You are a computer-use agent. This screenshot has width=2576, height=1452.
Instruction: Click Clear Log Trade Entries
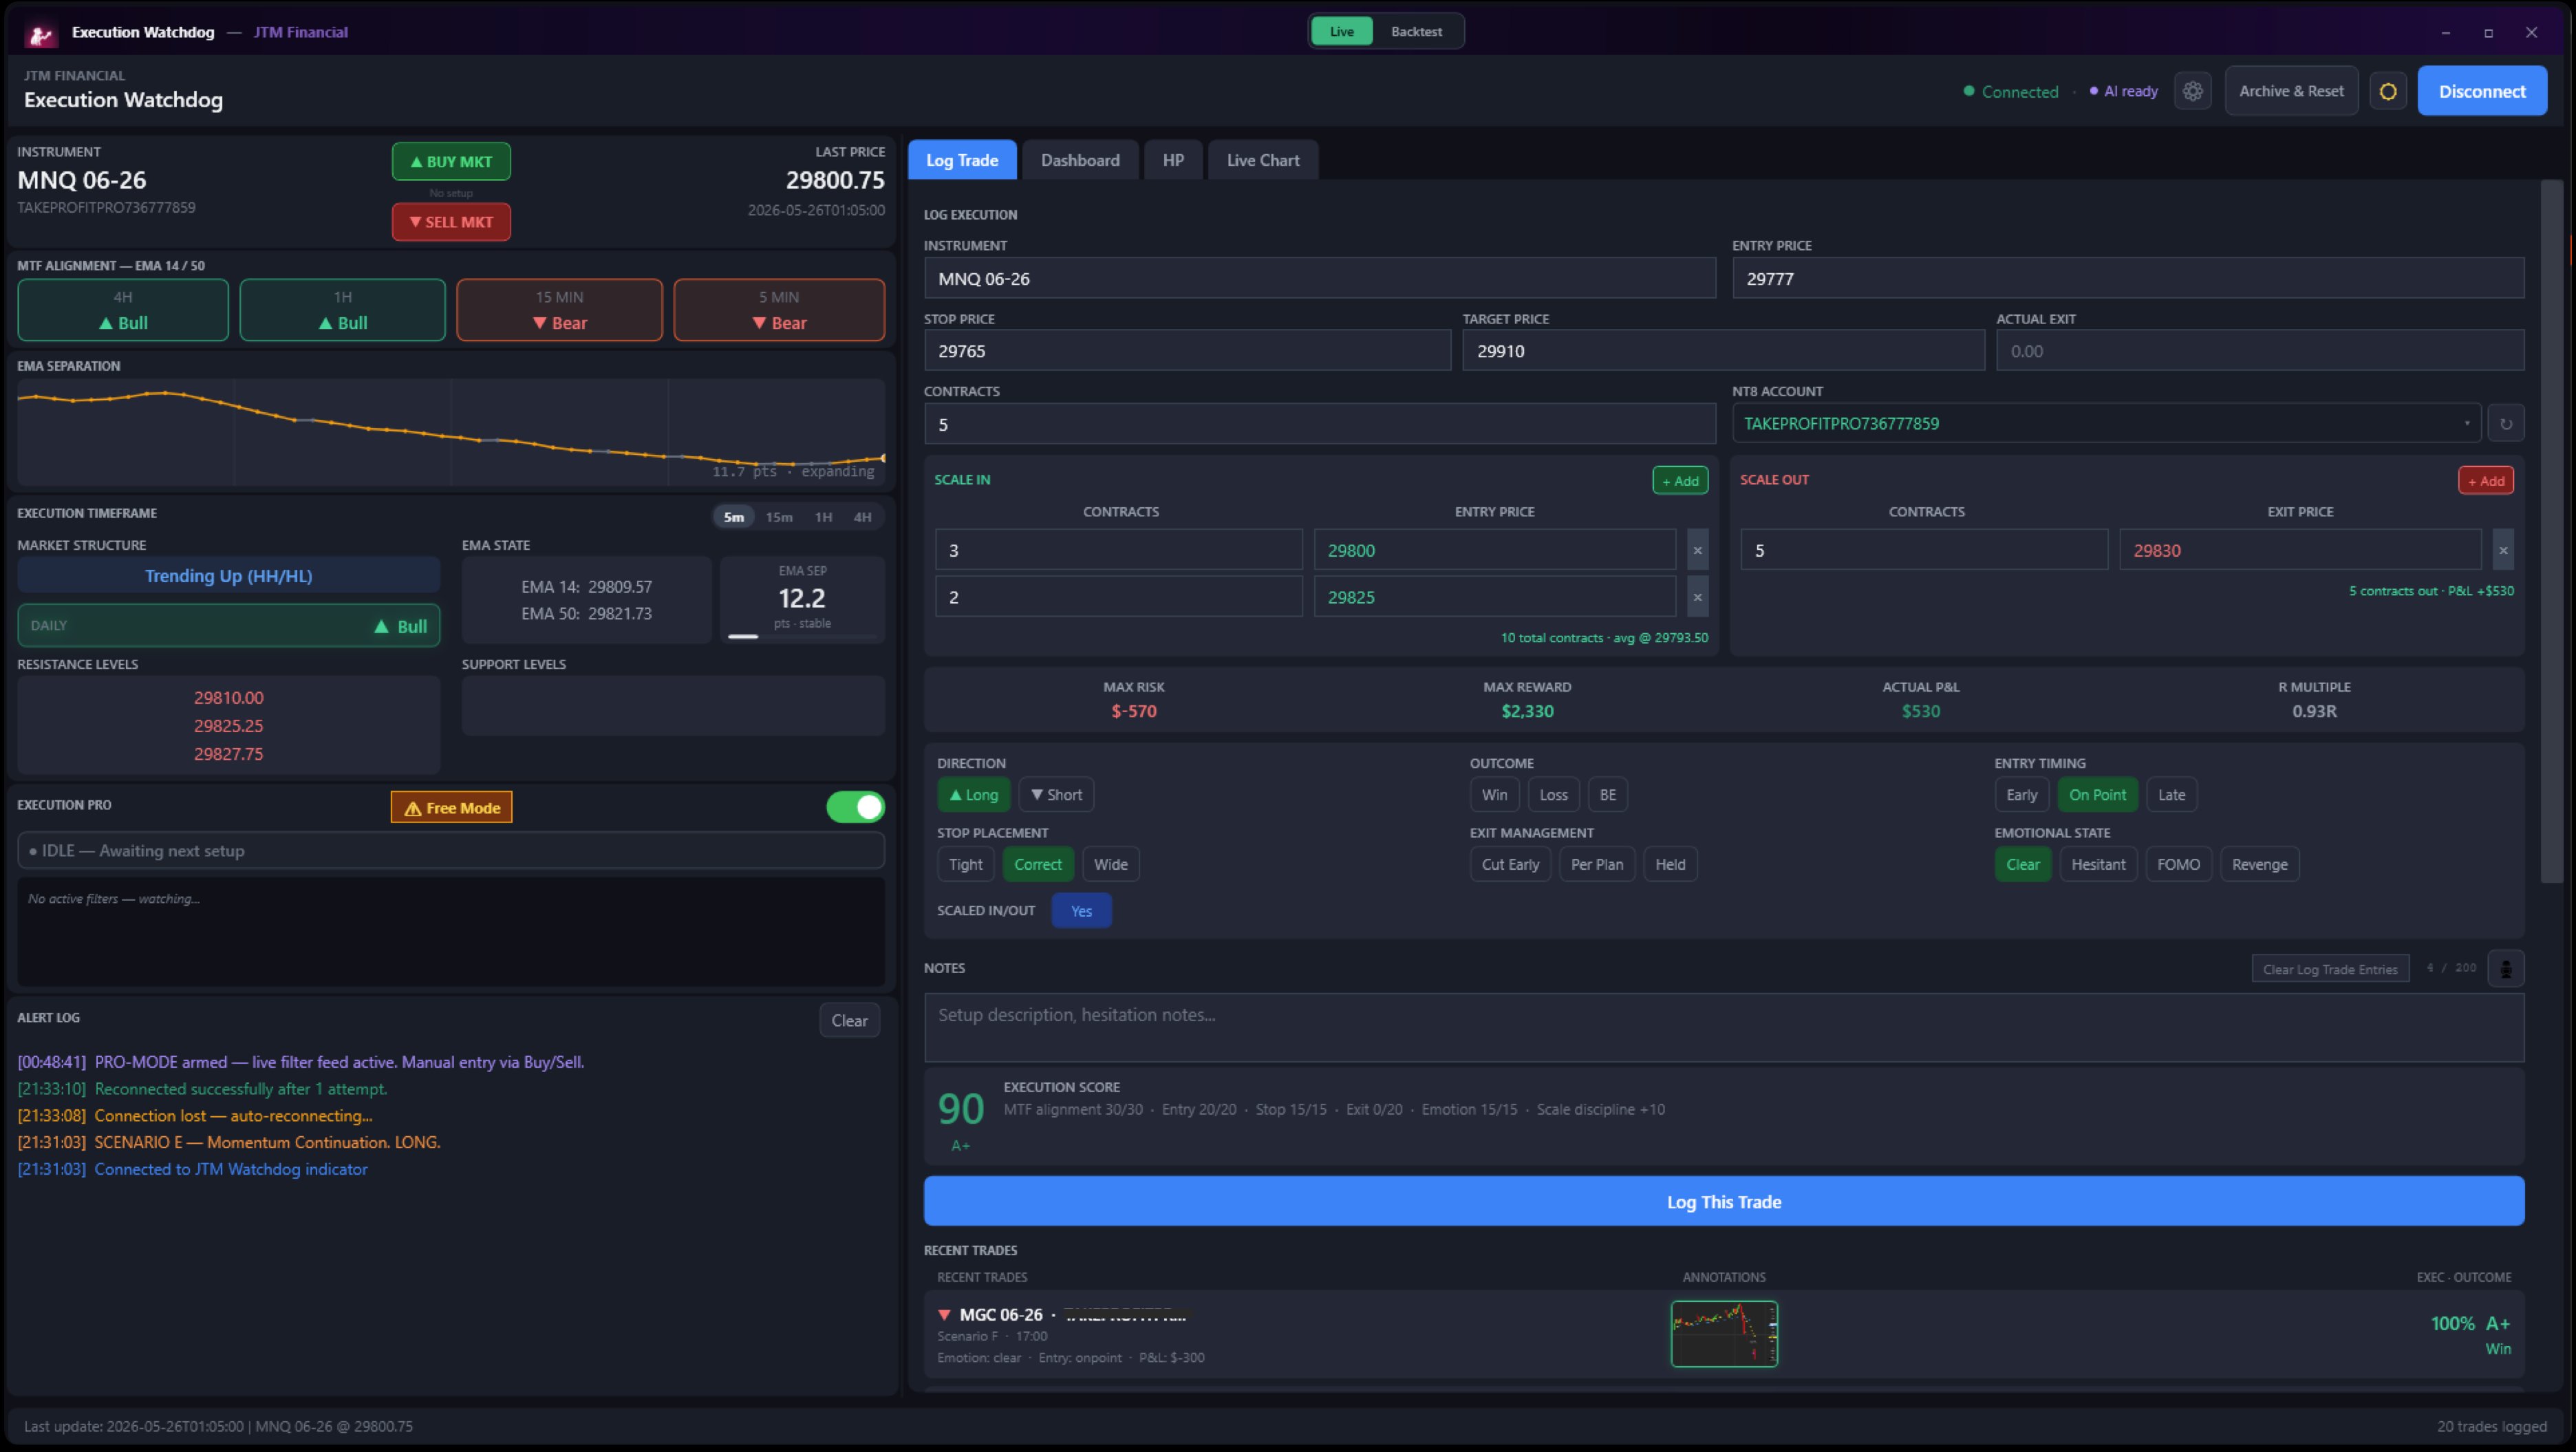click(x=2330, y=969)
